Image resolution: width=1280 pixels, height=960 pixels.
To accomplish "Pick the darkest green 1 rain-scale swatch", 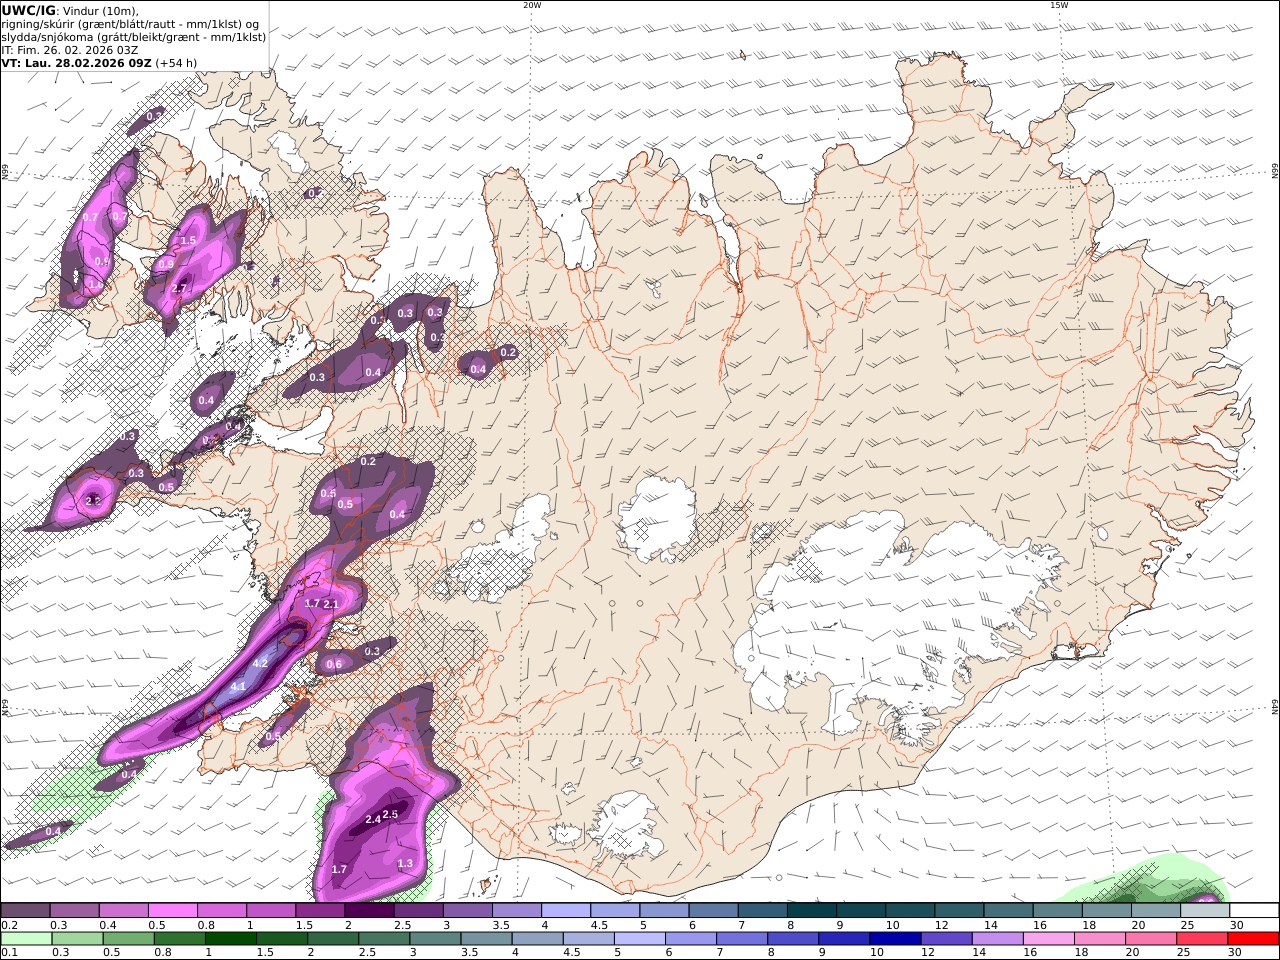I will [x=230, y=938].
